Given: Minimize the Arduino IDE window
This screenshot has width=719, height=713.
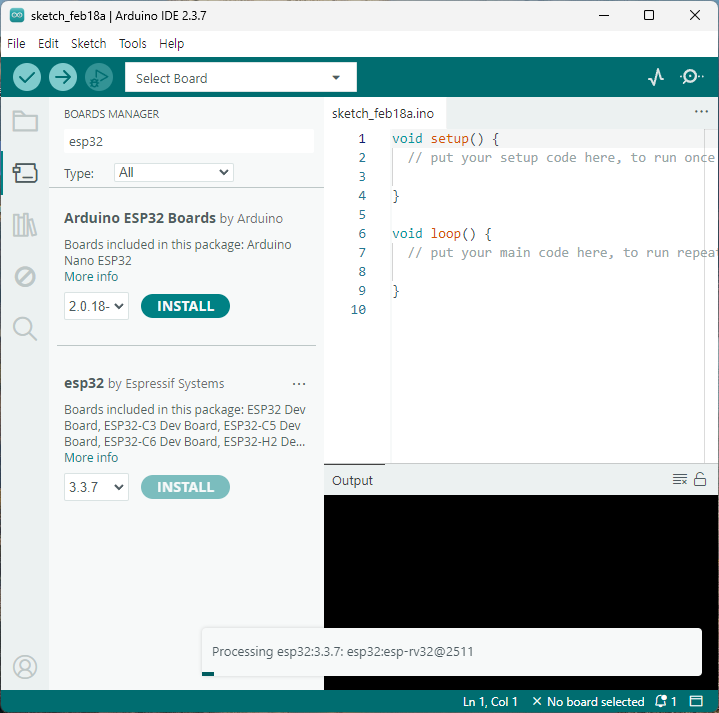Looking at the screenshot, I should [x=604, y=16].
